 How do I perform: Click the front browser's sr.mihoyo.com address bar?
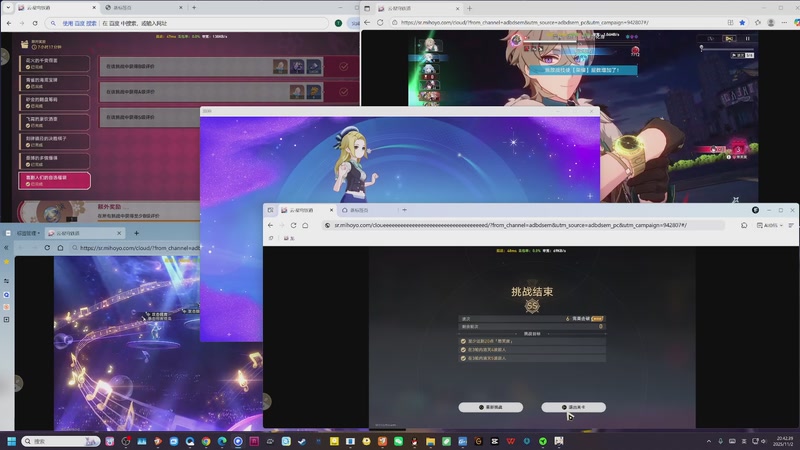523,225
